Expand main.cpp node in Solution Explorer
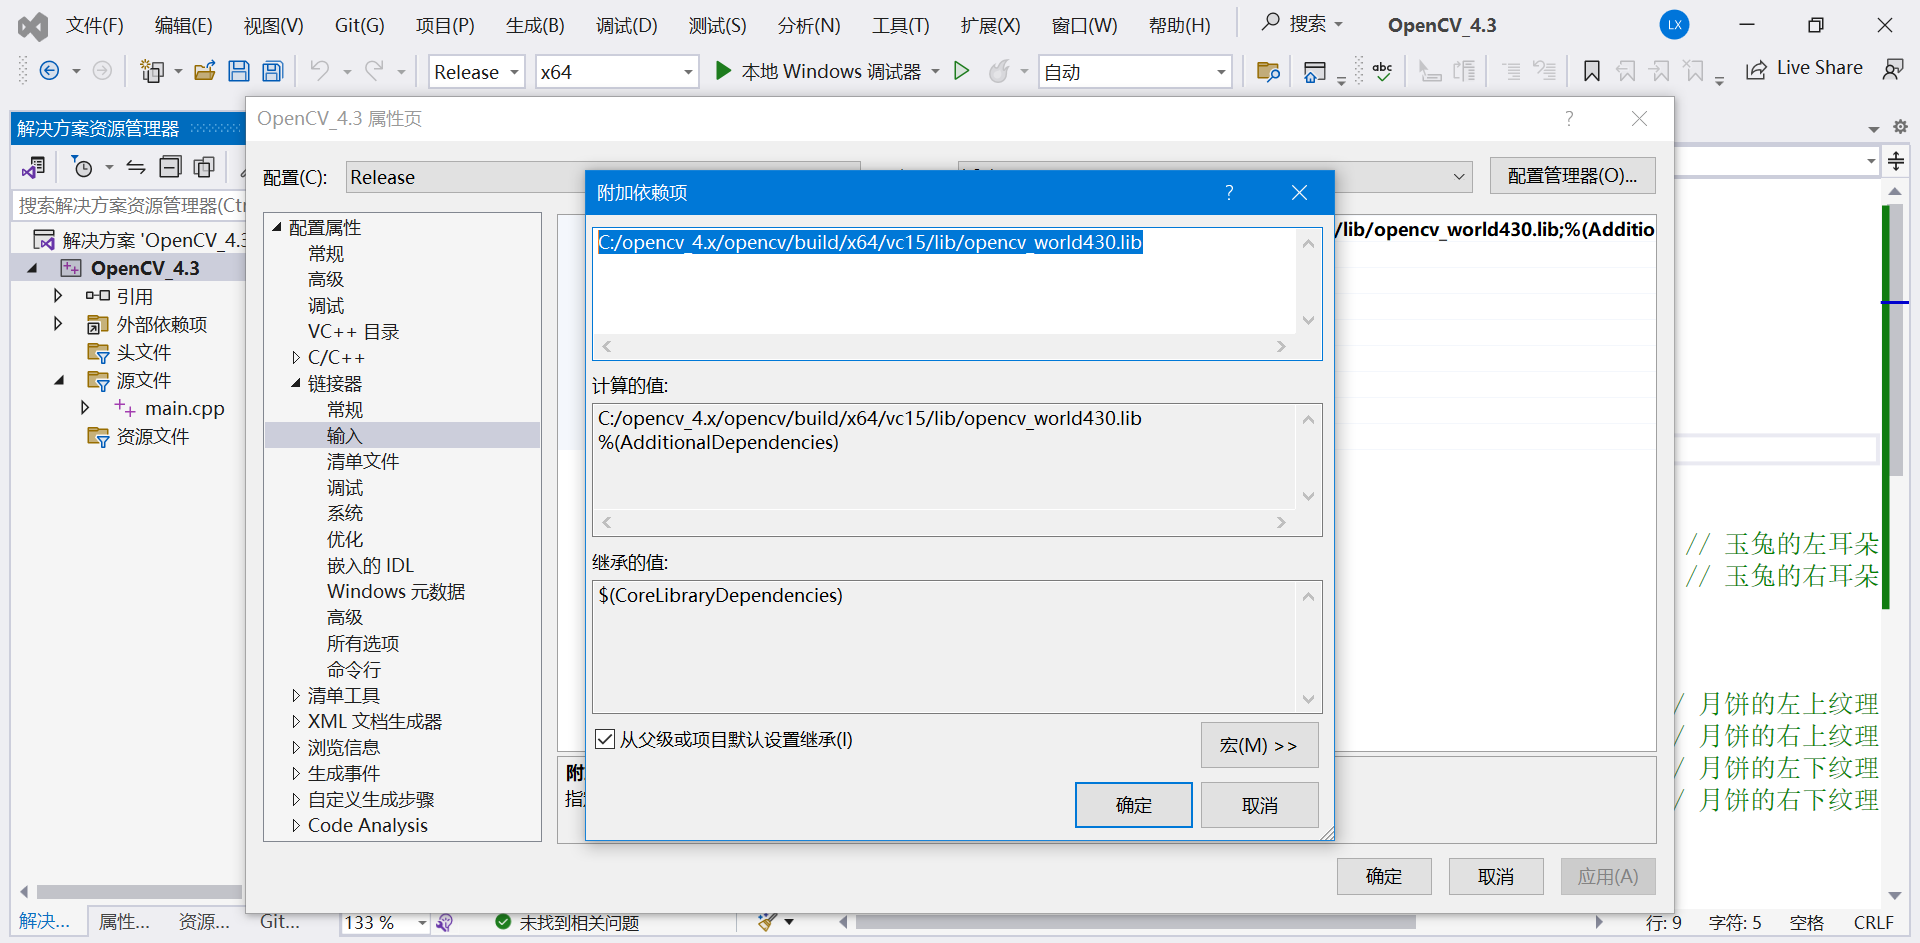 click(85, 408)
